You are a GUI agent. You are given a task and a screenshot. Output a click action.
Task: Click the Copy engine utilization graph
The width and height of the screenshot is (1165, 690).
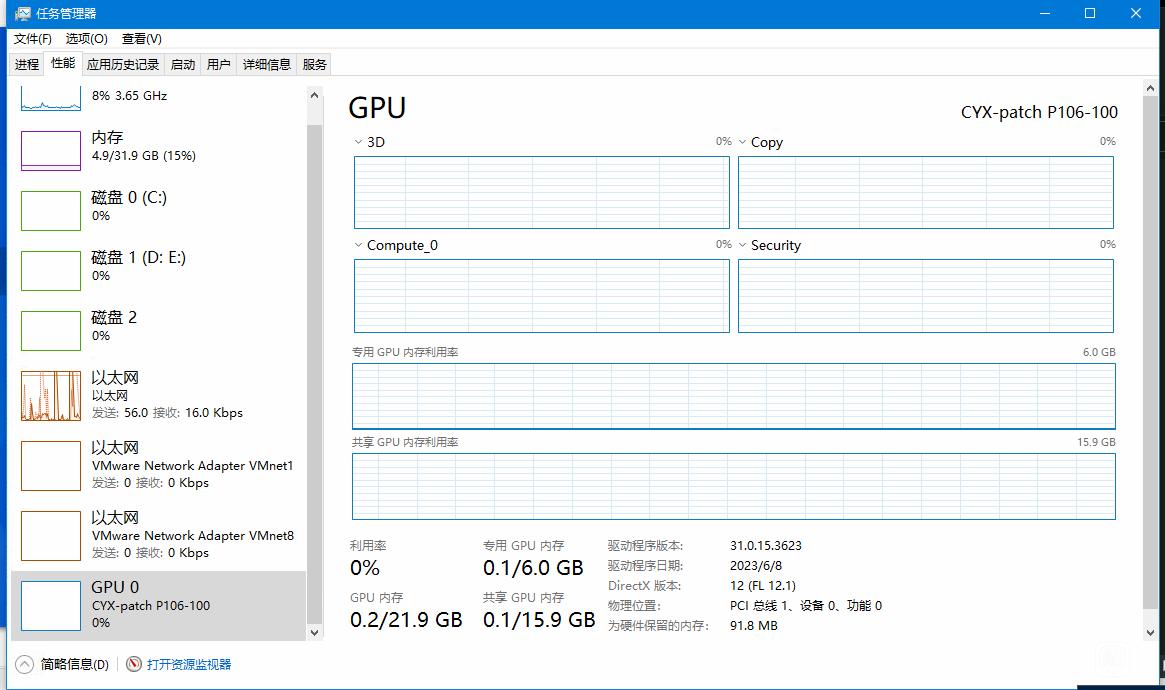[x=926, y=192]
